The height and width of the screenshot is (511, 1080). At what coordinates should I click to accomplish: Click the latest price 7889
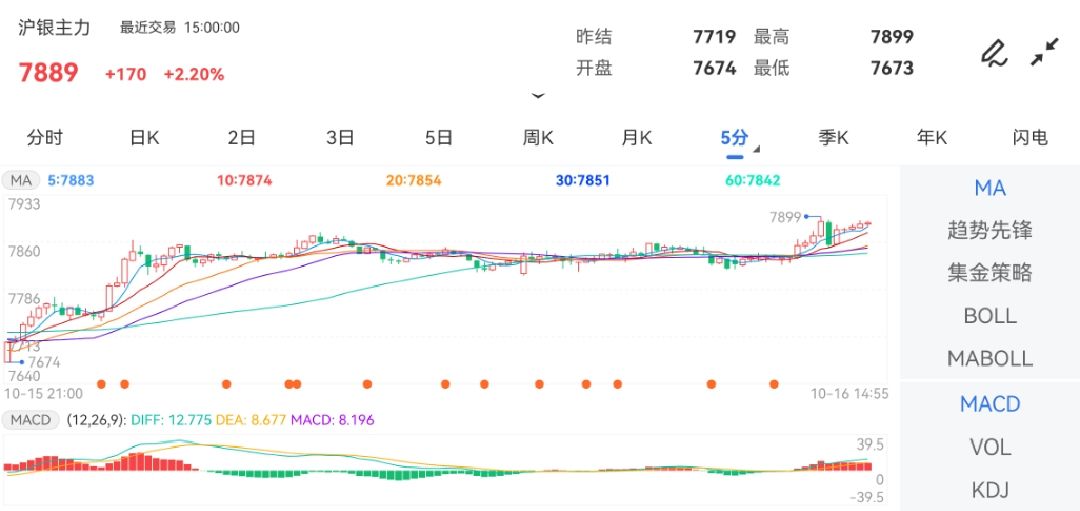coord(48,72)
